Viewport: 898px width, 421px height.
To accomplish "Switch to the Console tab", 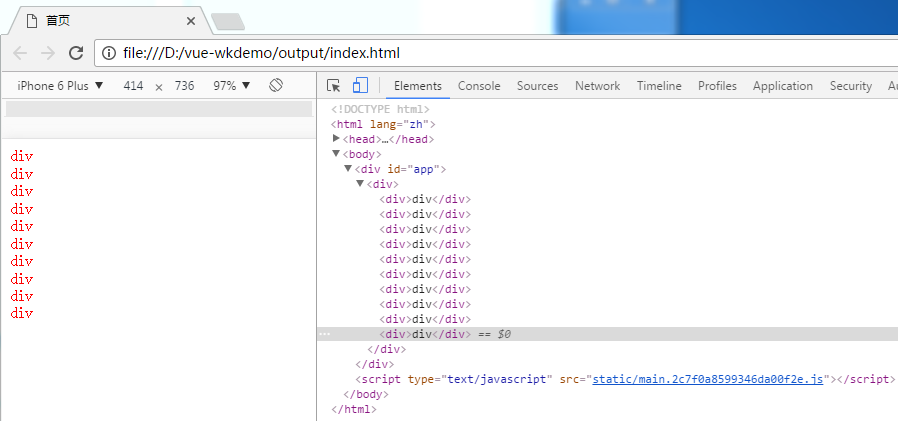I will [479, 86].
